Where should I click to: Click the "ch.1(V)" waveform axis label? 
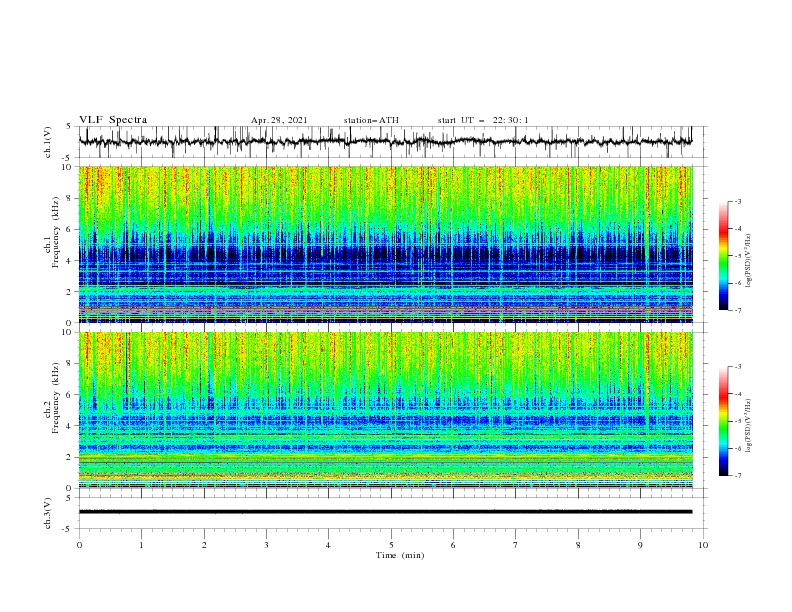(x=48, y=142)
